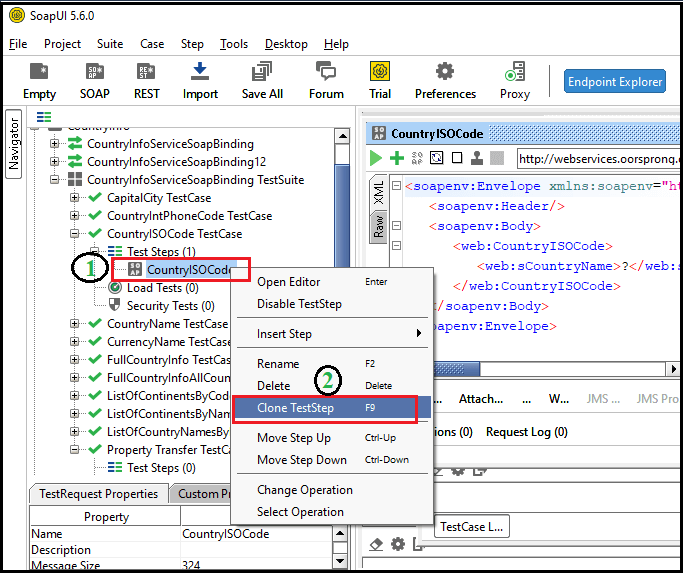The width and height of the screenshot is (683, 573).
Task: Expand CountryInfoServiceSoapBinding node
Action: 54,143
